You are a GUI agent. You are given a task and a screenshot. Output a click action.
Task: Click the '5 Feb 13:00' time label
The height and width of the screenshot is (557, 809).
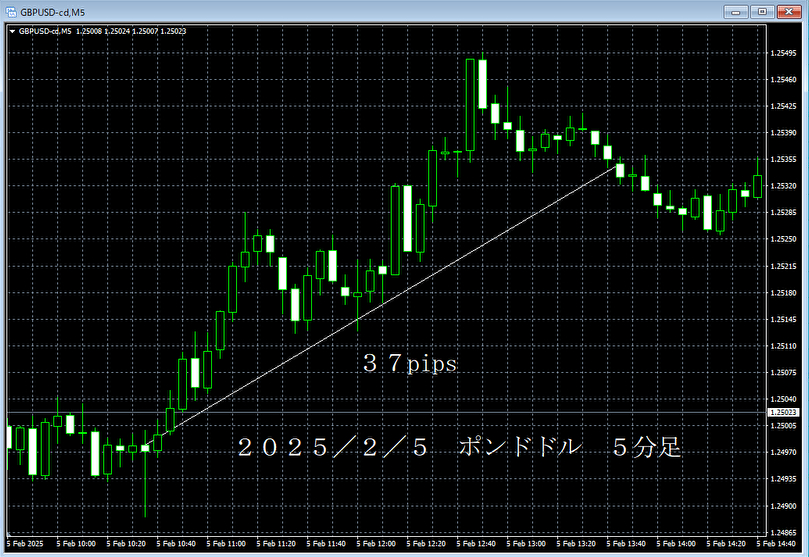click(526, 544)
